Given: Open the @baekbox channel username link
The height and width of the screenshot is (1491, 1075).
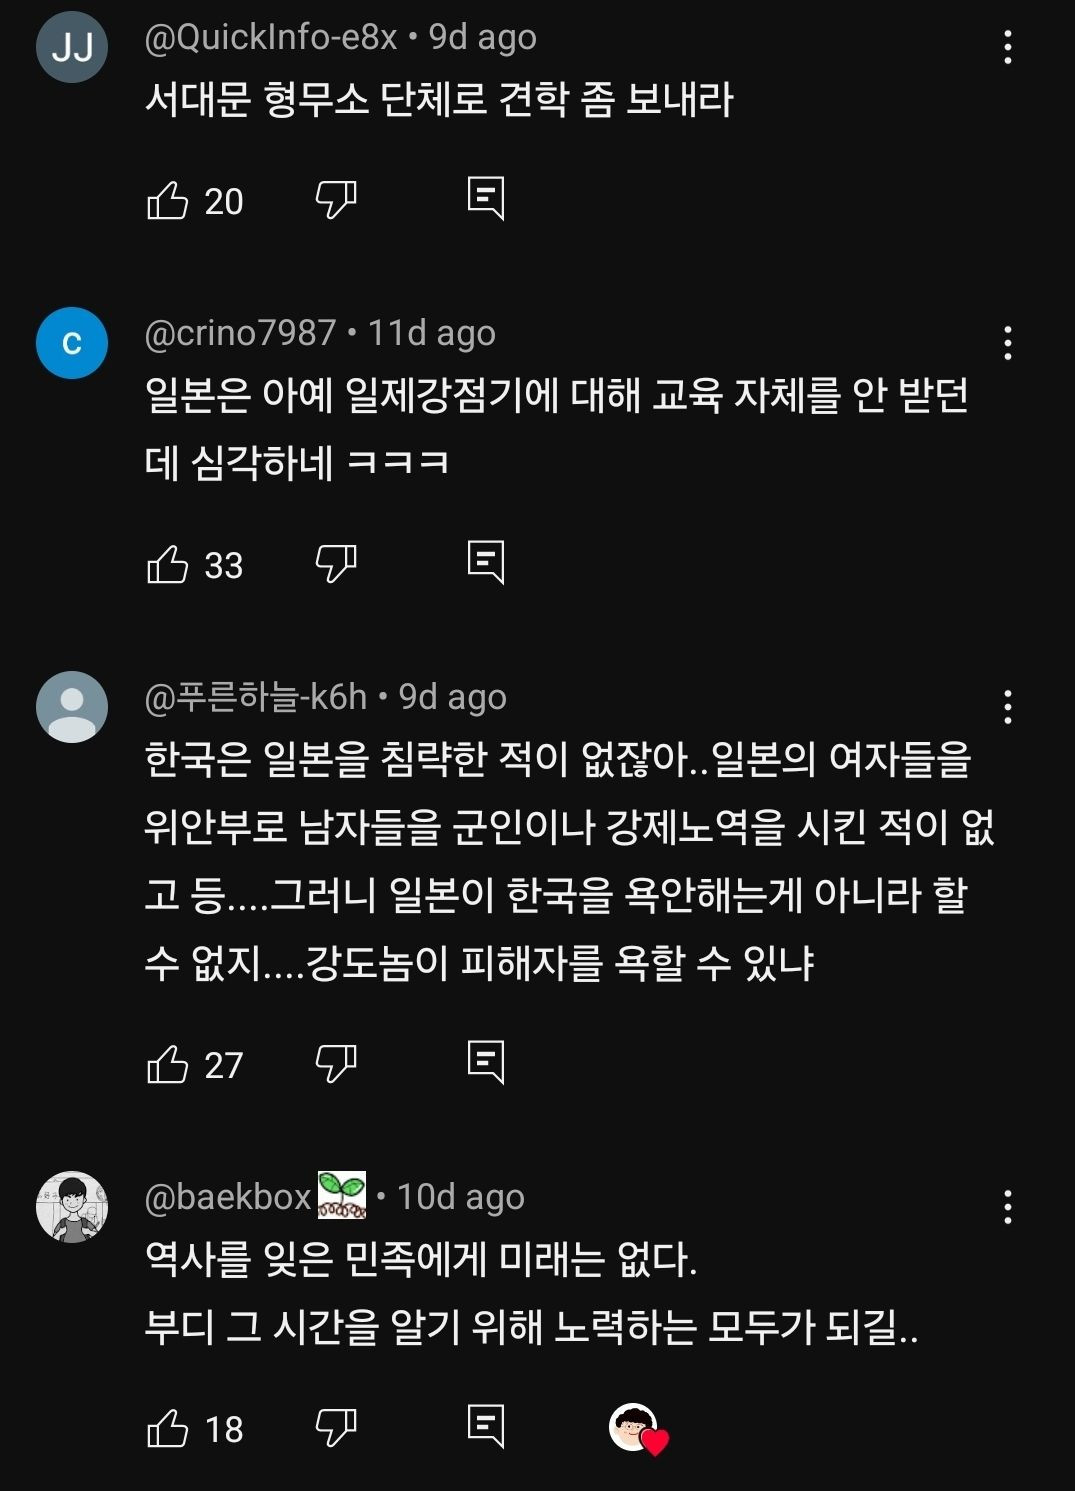Looking at the screenshot, I should (x=229, y=1197).
